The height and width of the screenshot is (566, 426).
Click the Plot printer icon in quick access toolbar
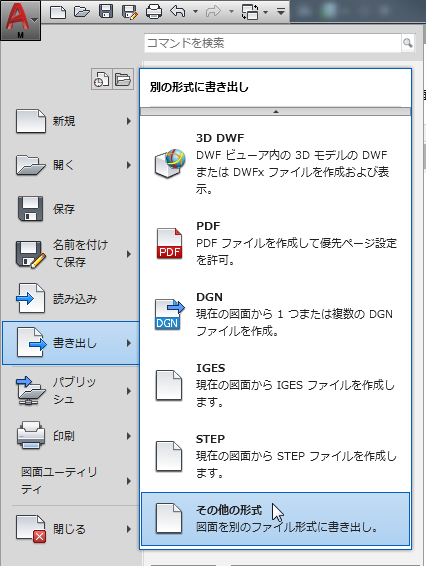[154, 12]
